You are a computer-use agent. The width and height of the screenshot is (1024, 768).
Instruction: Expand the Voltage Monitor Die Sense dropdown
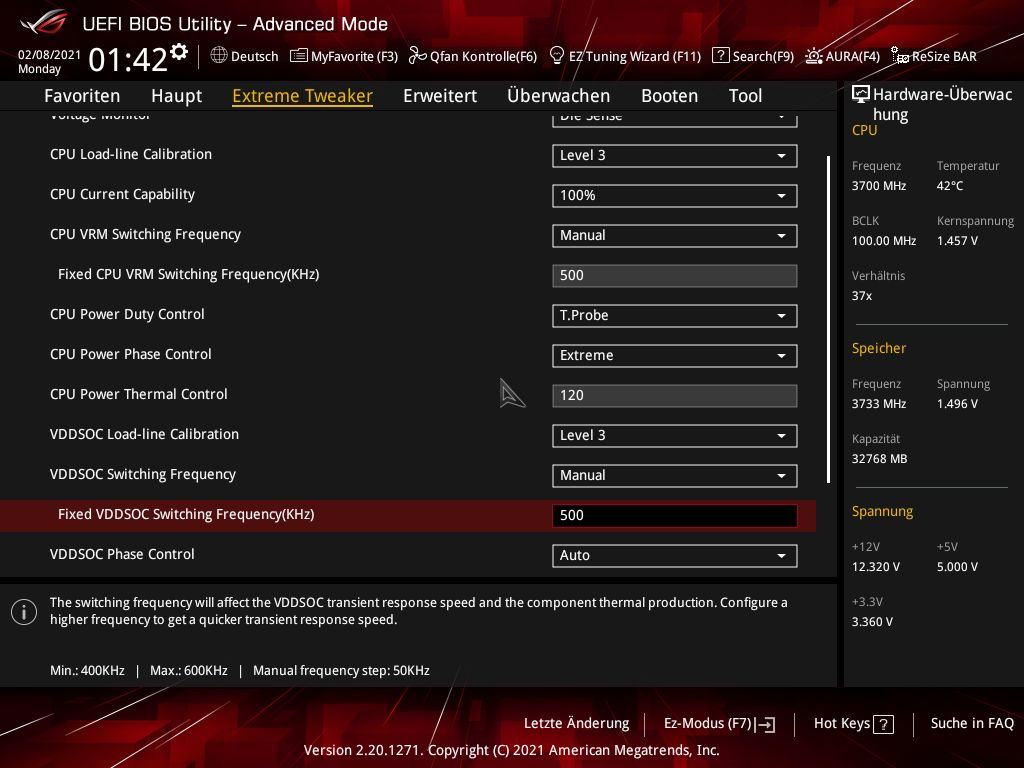pos(675,118)
